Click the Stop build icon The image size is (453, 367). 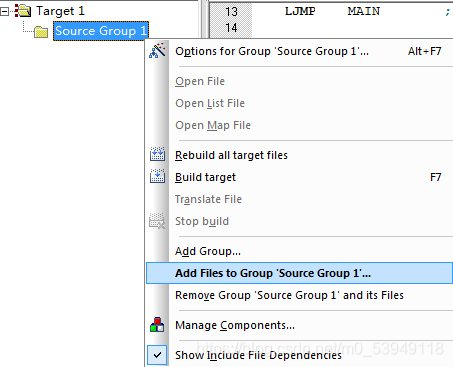pyautogui.click(x=157, y=221)
